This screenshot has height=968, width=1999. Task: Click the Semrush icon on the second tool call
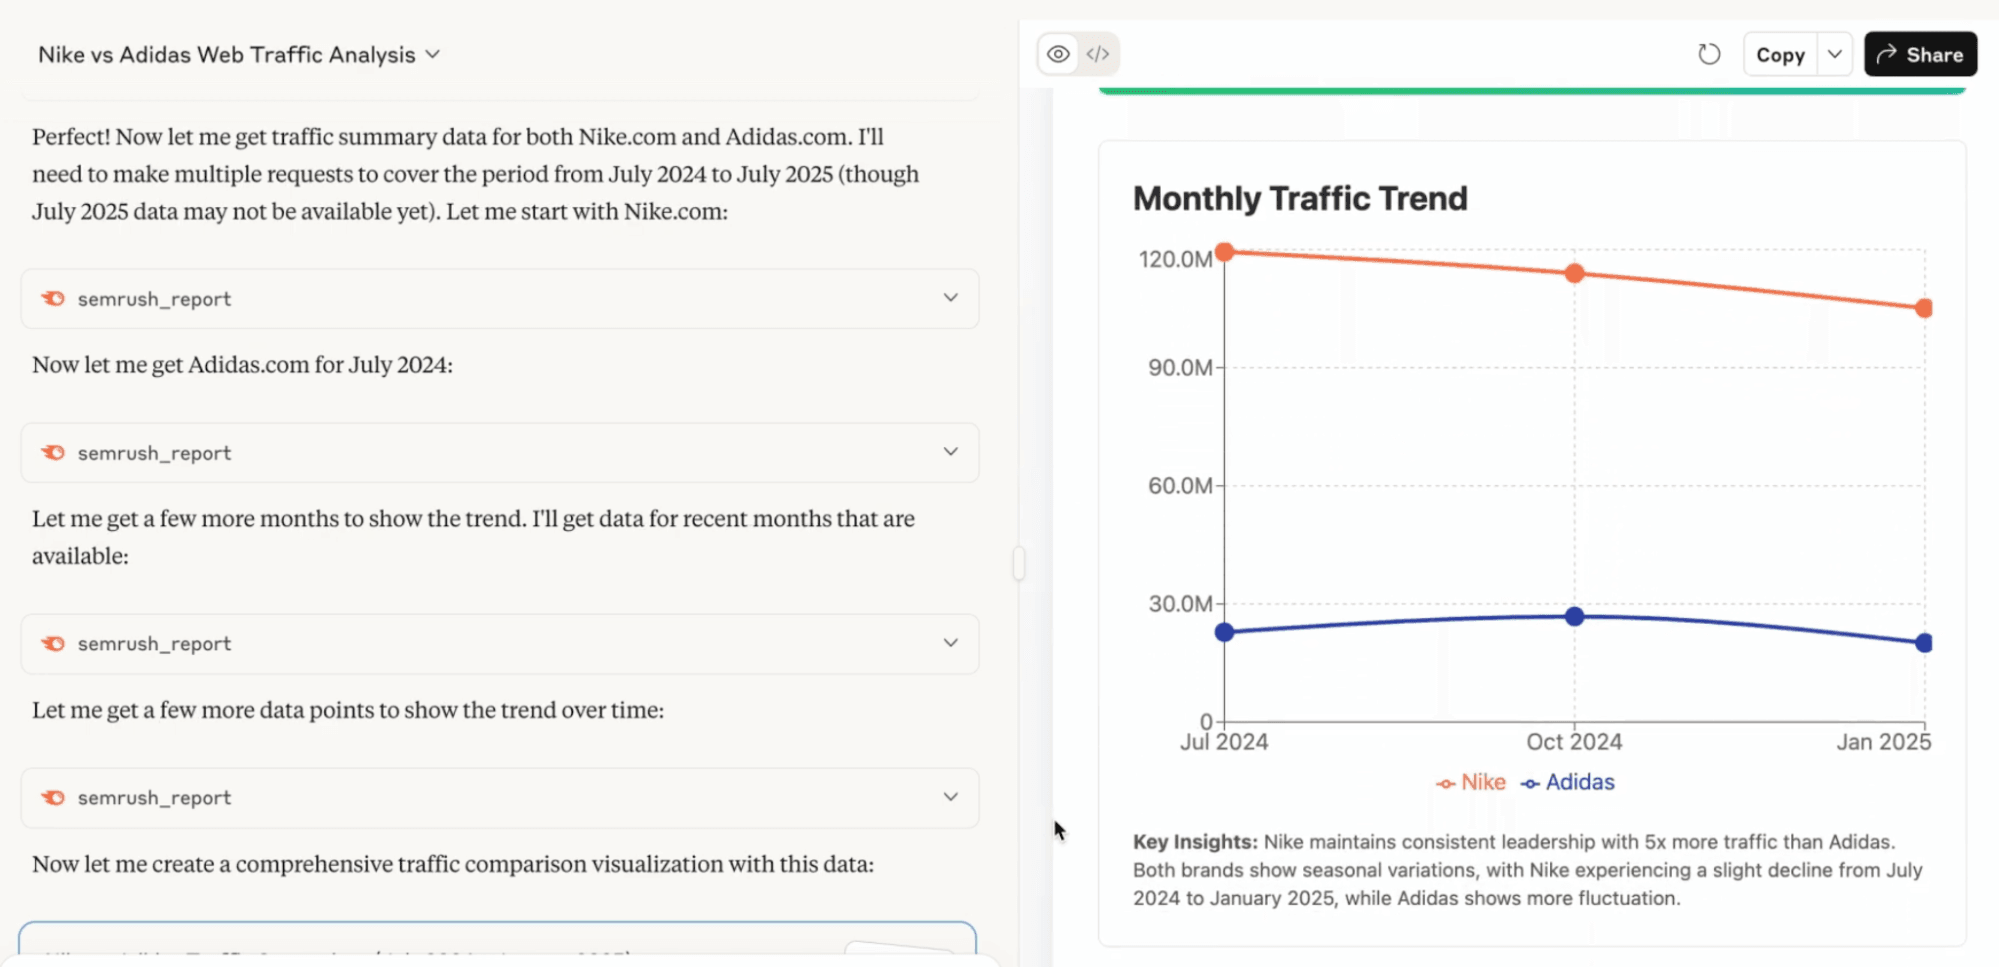point(53,452)
